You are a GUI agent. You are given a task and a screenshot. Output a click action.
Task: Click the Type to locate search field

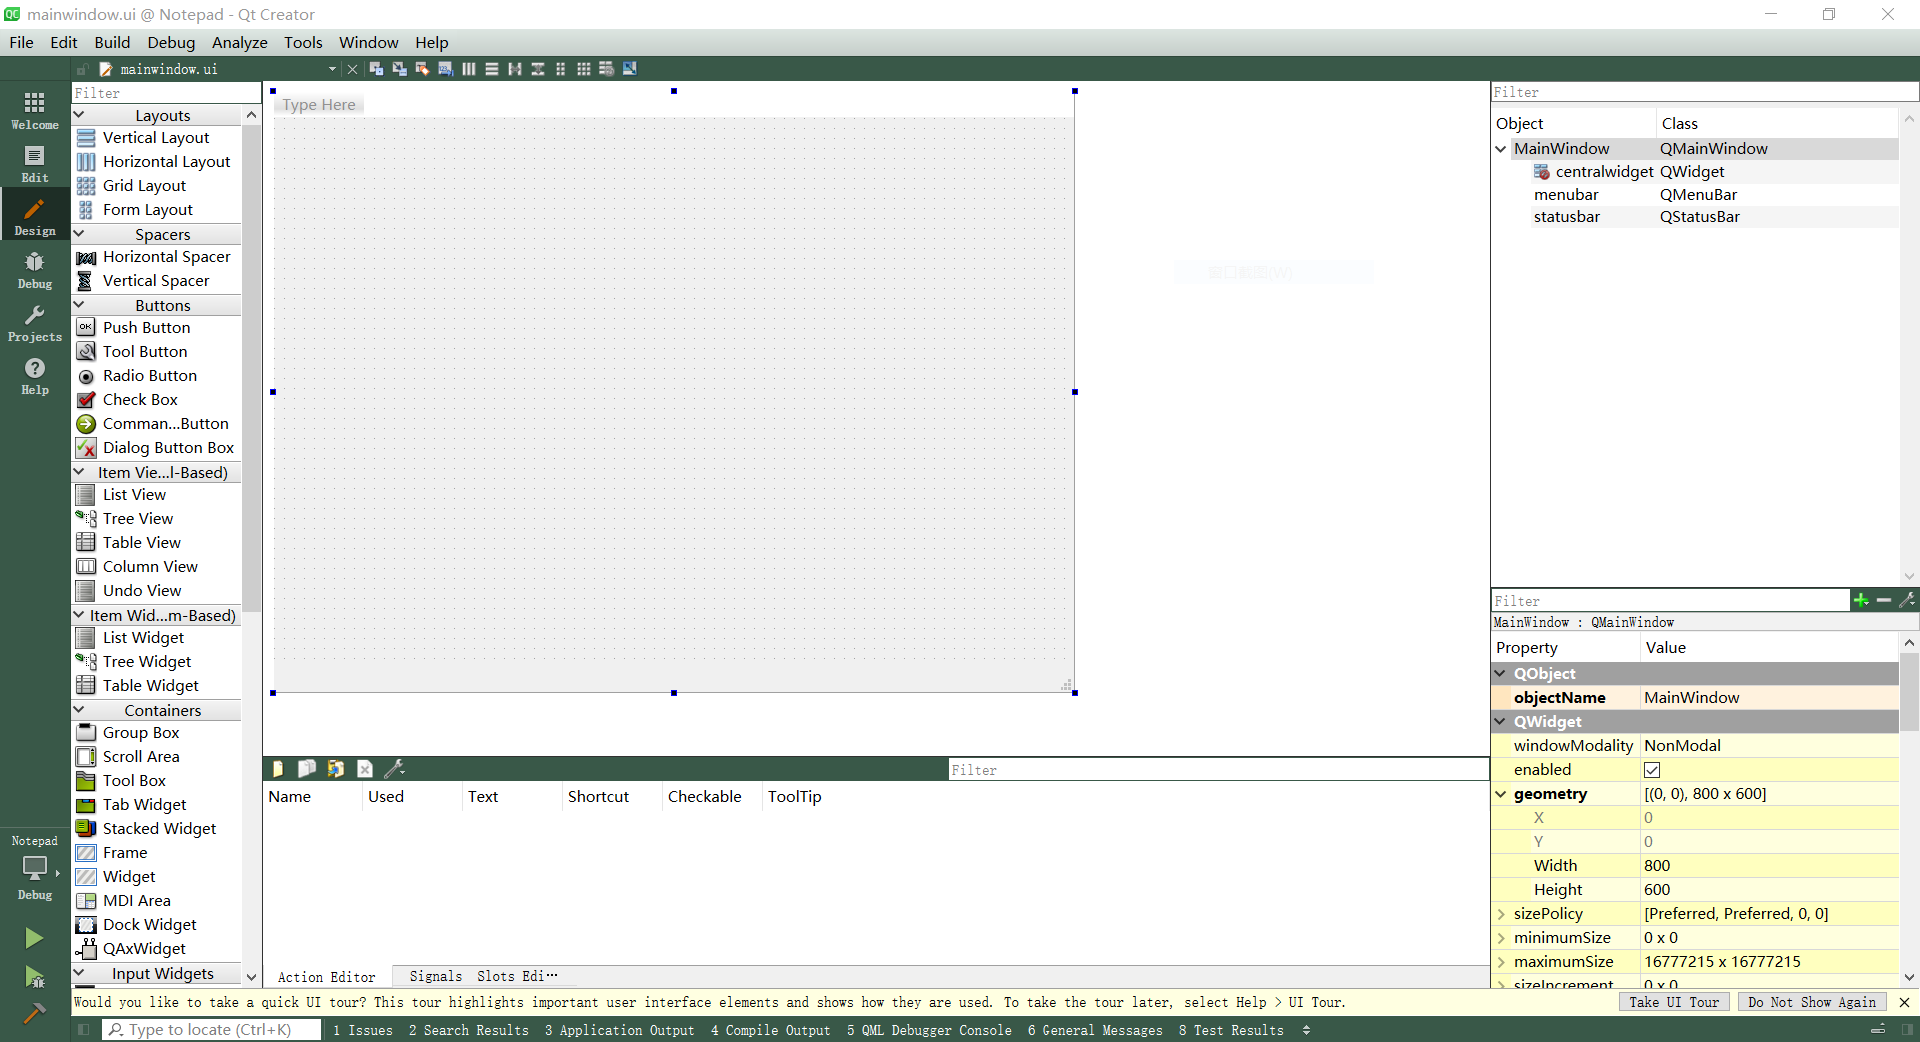click(211, 1030)
